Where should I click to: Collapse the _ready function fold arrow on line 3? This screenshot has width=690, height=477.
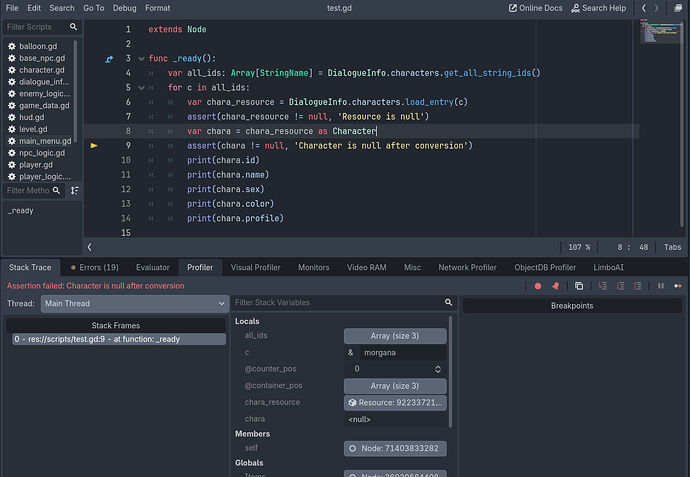(x=141, y=59)
